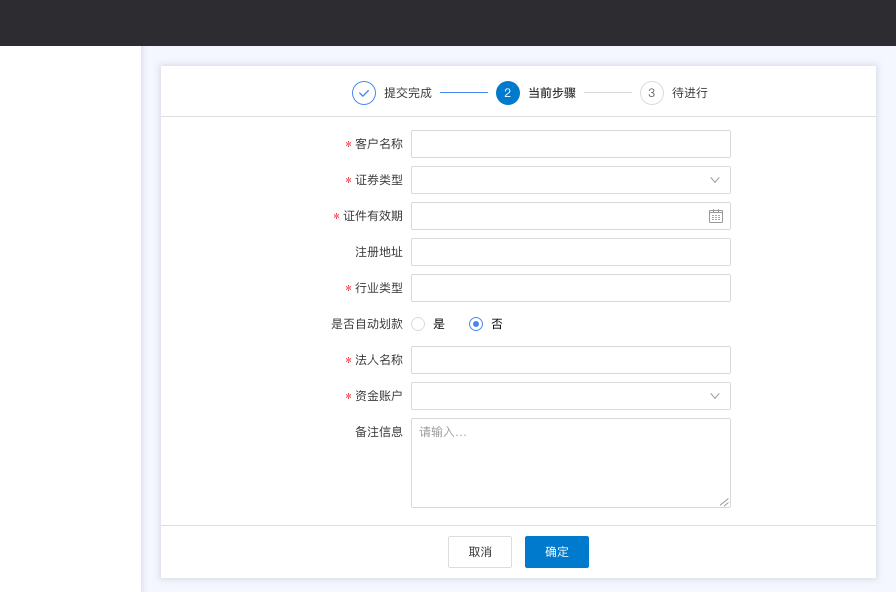This screenshot has height=592, width=896.
Task: Focus the 注册地址 input field
Action: point(571,252)
